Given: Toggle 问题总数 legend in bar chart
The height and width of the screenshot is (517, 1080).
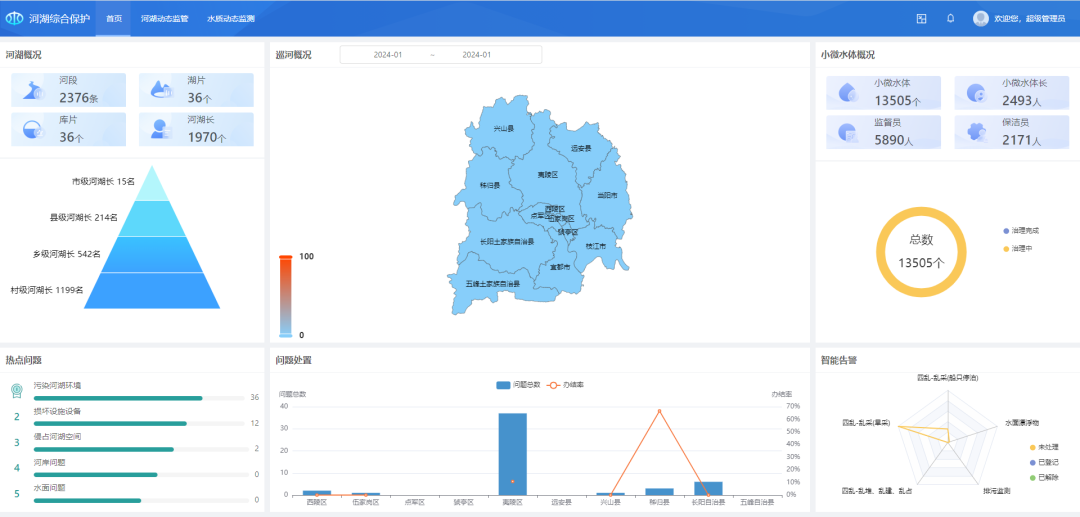Looking at the screenshot, I should tap(516, 384).
